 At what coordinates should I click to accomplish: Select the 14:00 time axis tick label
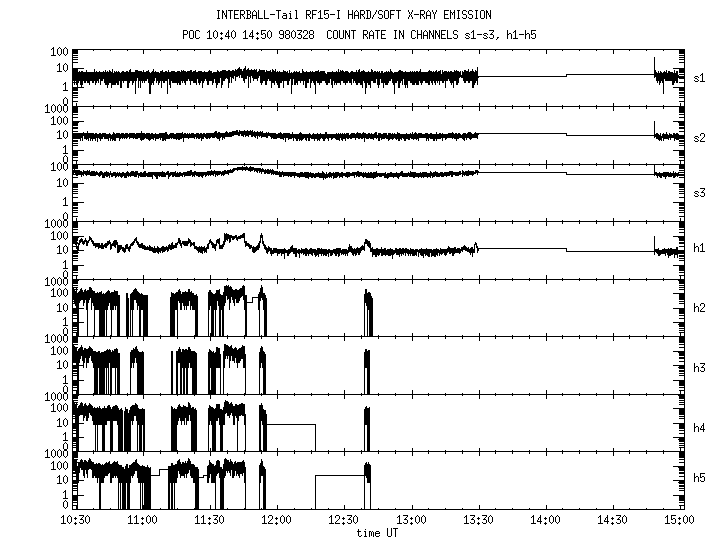545,520
